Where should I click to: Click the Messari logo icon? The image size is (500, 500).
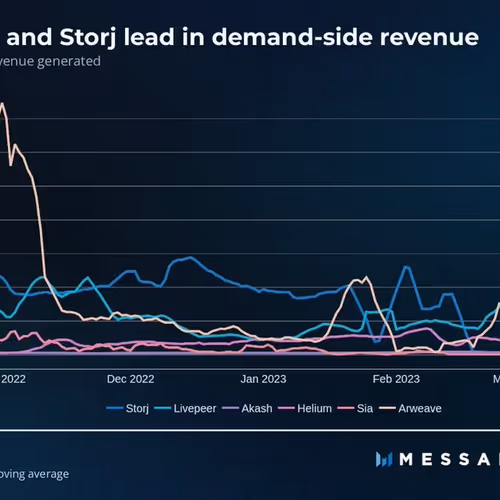pos(384,459)
